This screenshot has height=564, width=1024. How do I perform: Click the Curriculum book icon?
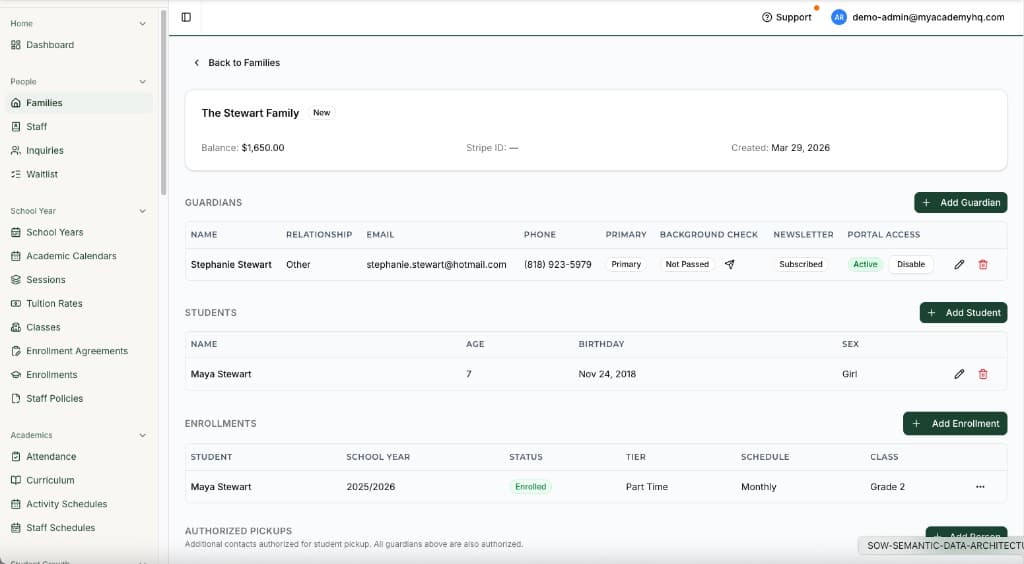pyautogui.click(x=16, y=480)
